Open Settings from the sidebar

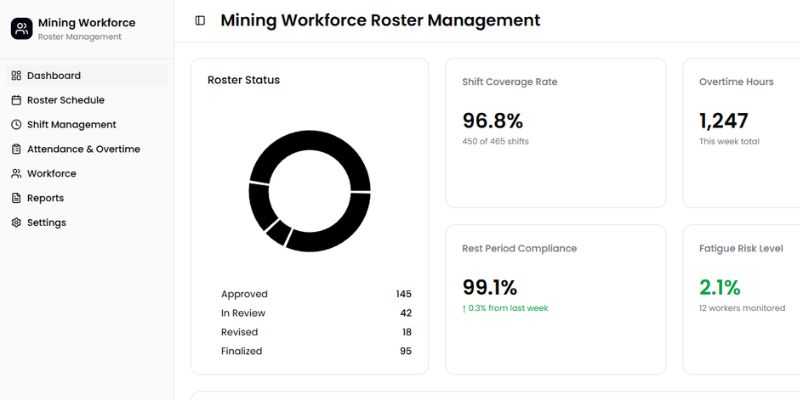(87, 222)
